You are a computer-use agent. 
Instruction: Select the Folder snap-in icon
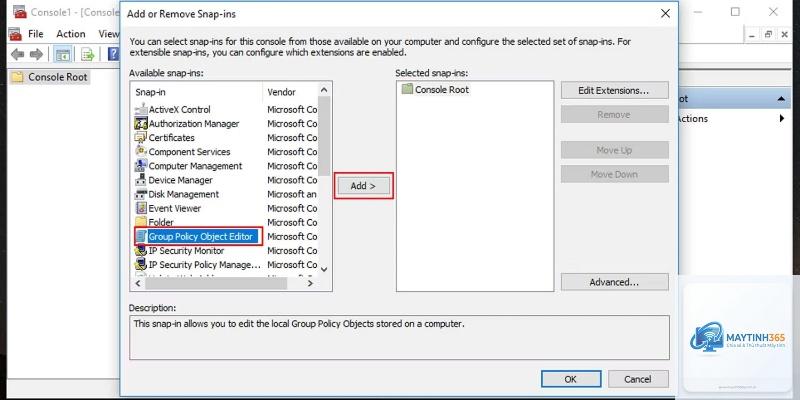point(141,222)
